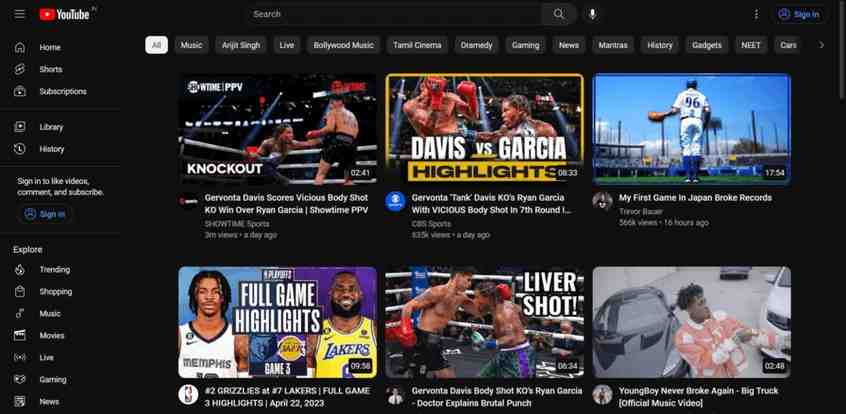Select the Arijit Singh chip

click(241, 45)
